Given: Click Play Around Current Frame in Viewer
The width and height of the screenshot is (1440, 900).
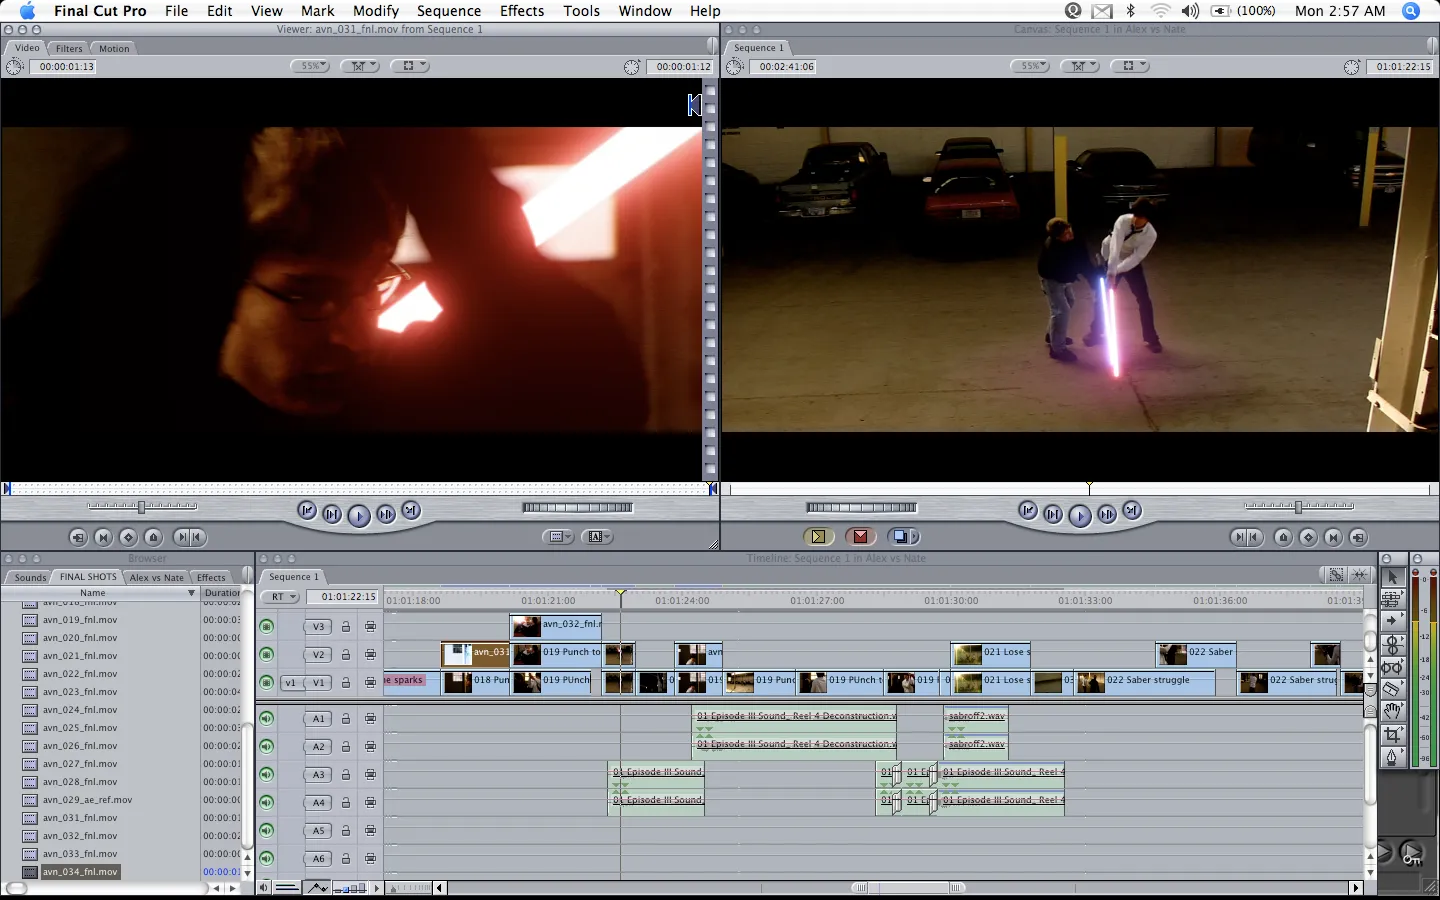Looking at the screenshot, I should (386, 514).
